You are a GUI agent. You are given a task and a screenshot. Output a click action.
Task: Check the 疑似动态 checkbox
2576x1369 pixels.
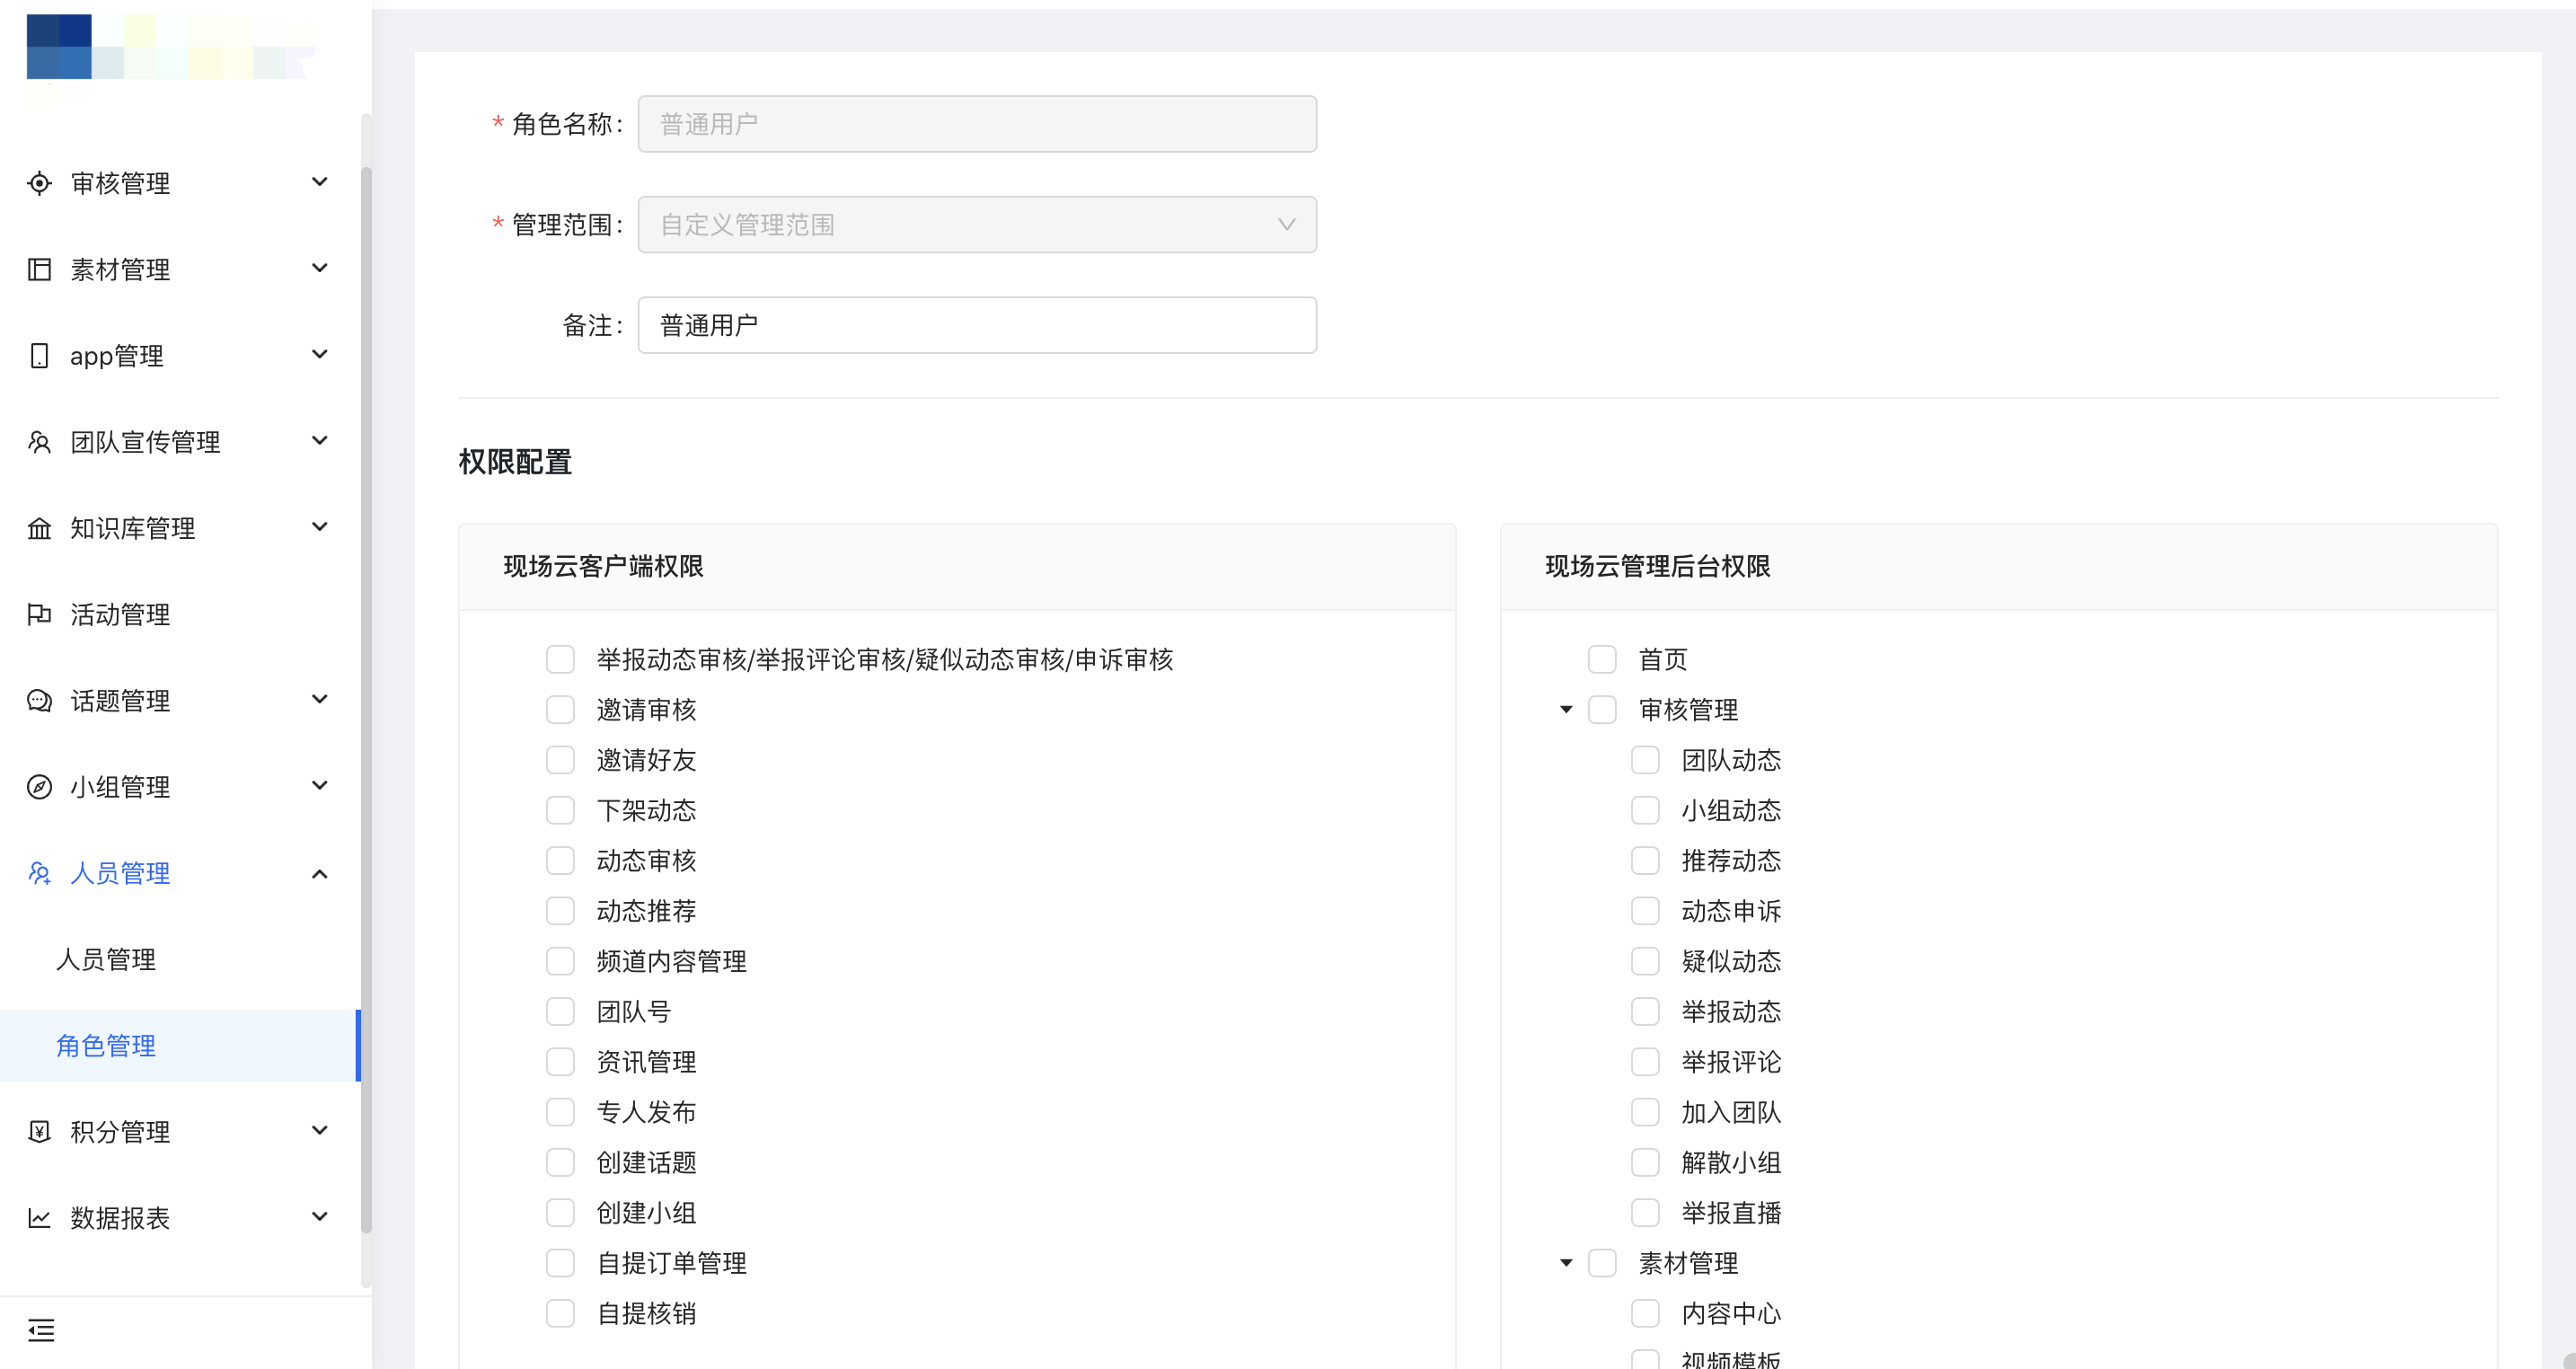[x=1645, y=961]
